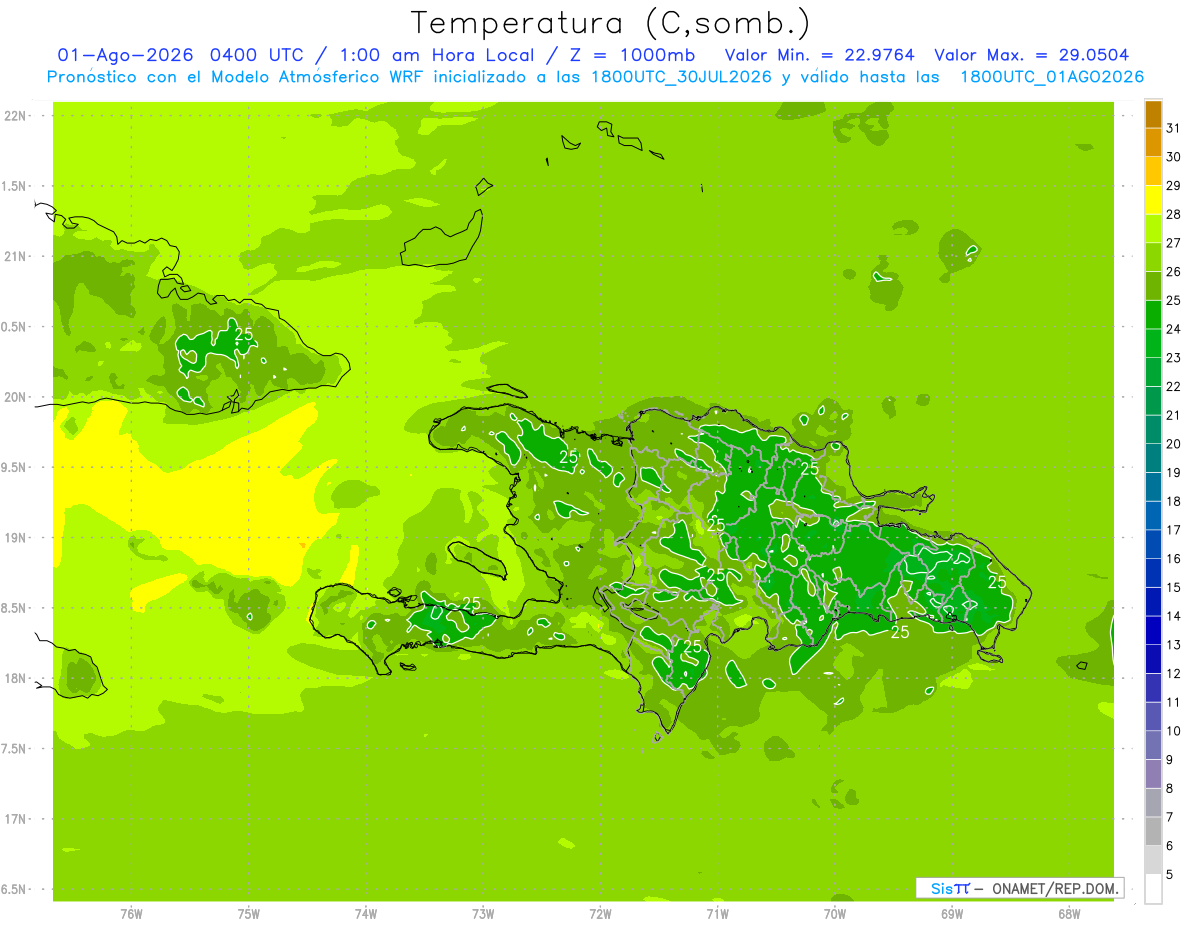This screenshot has width=1200, height=927.
Task: Select the green 24 legend swatch
Action: click(1153, 315)
